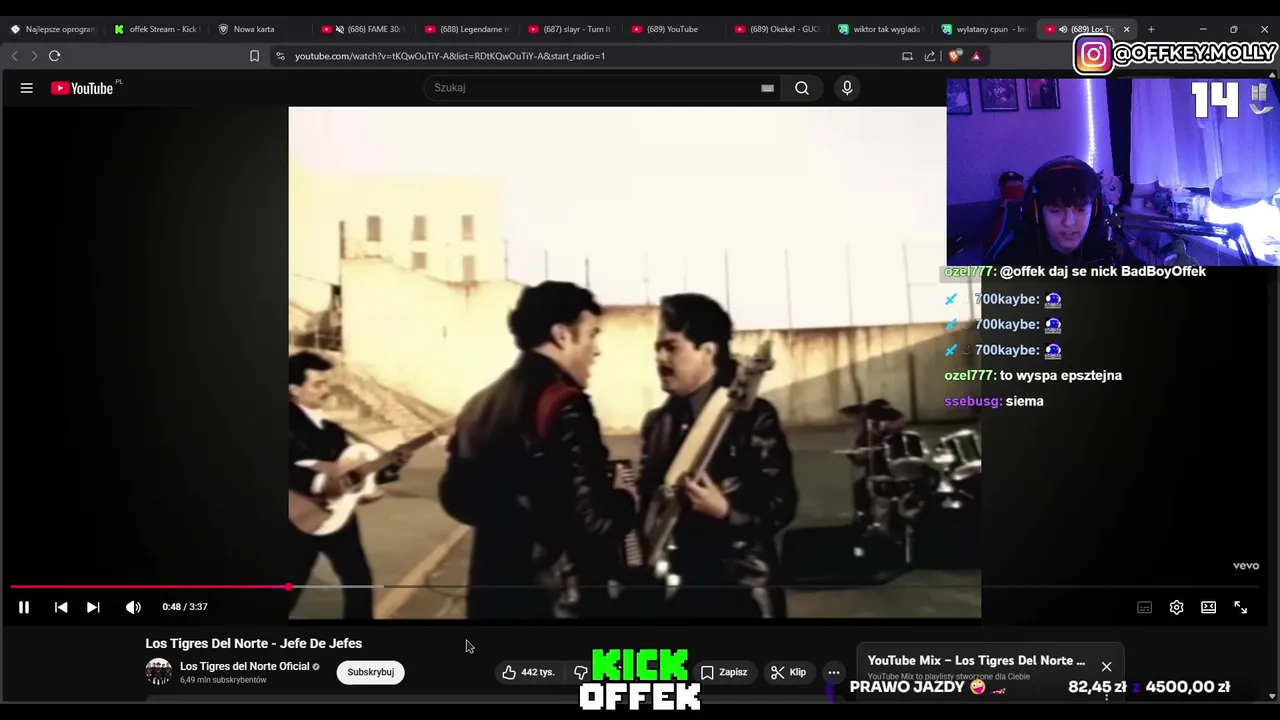
Task: Switch to (689) YouTube tab
Action: point(672,29)
